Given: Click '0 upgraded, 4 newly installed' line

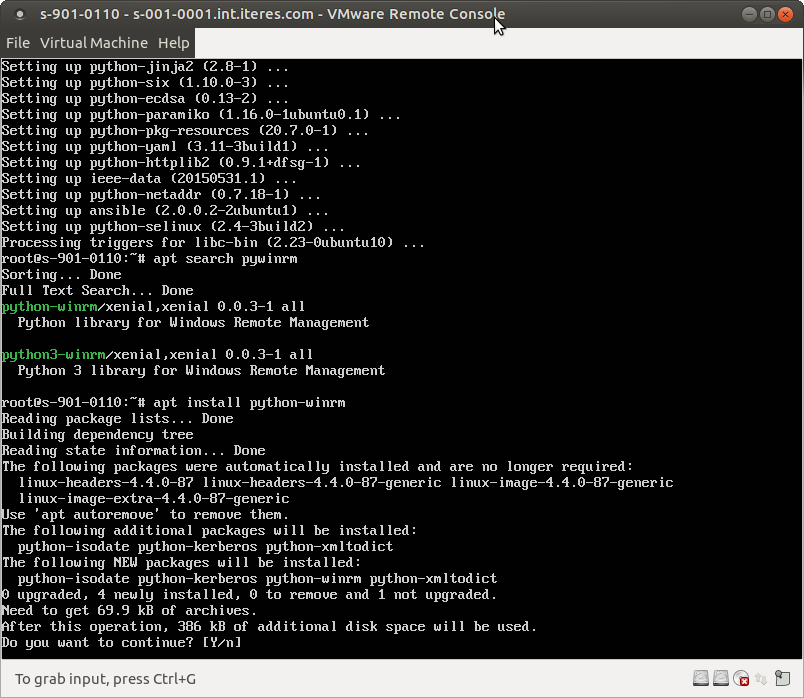Looking at the screenshot, I should pos(249,595).
